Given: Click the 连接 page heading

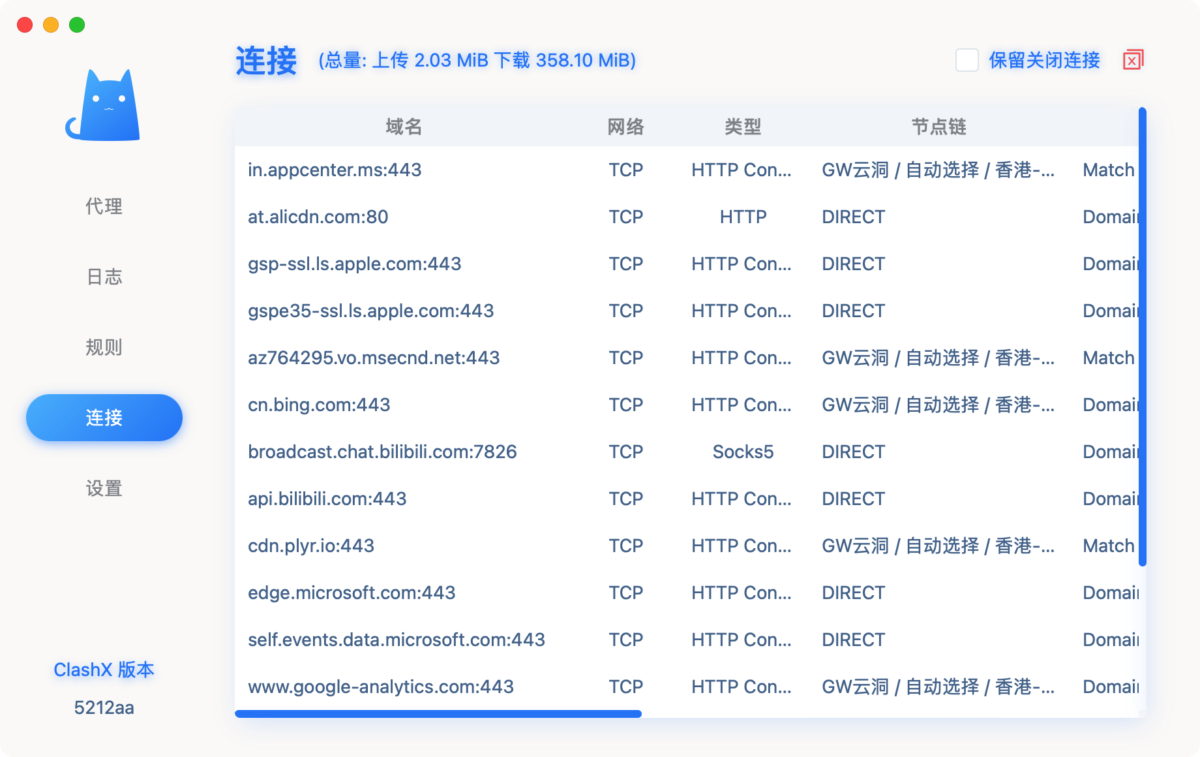Looking at the screenshot, I should (x=266, y=61).
